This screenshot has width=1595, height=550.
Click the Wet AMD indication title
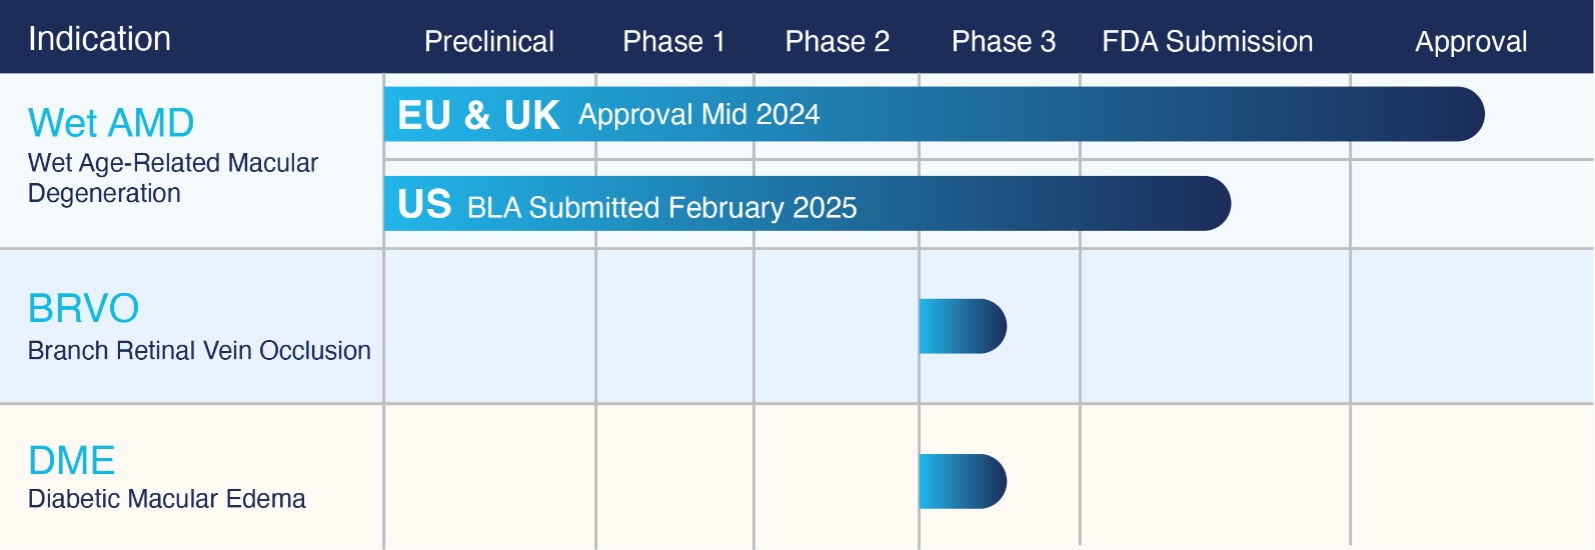coord(111,123)
